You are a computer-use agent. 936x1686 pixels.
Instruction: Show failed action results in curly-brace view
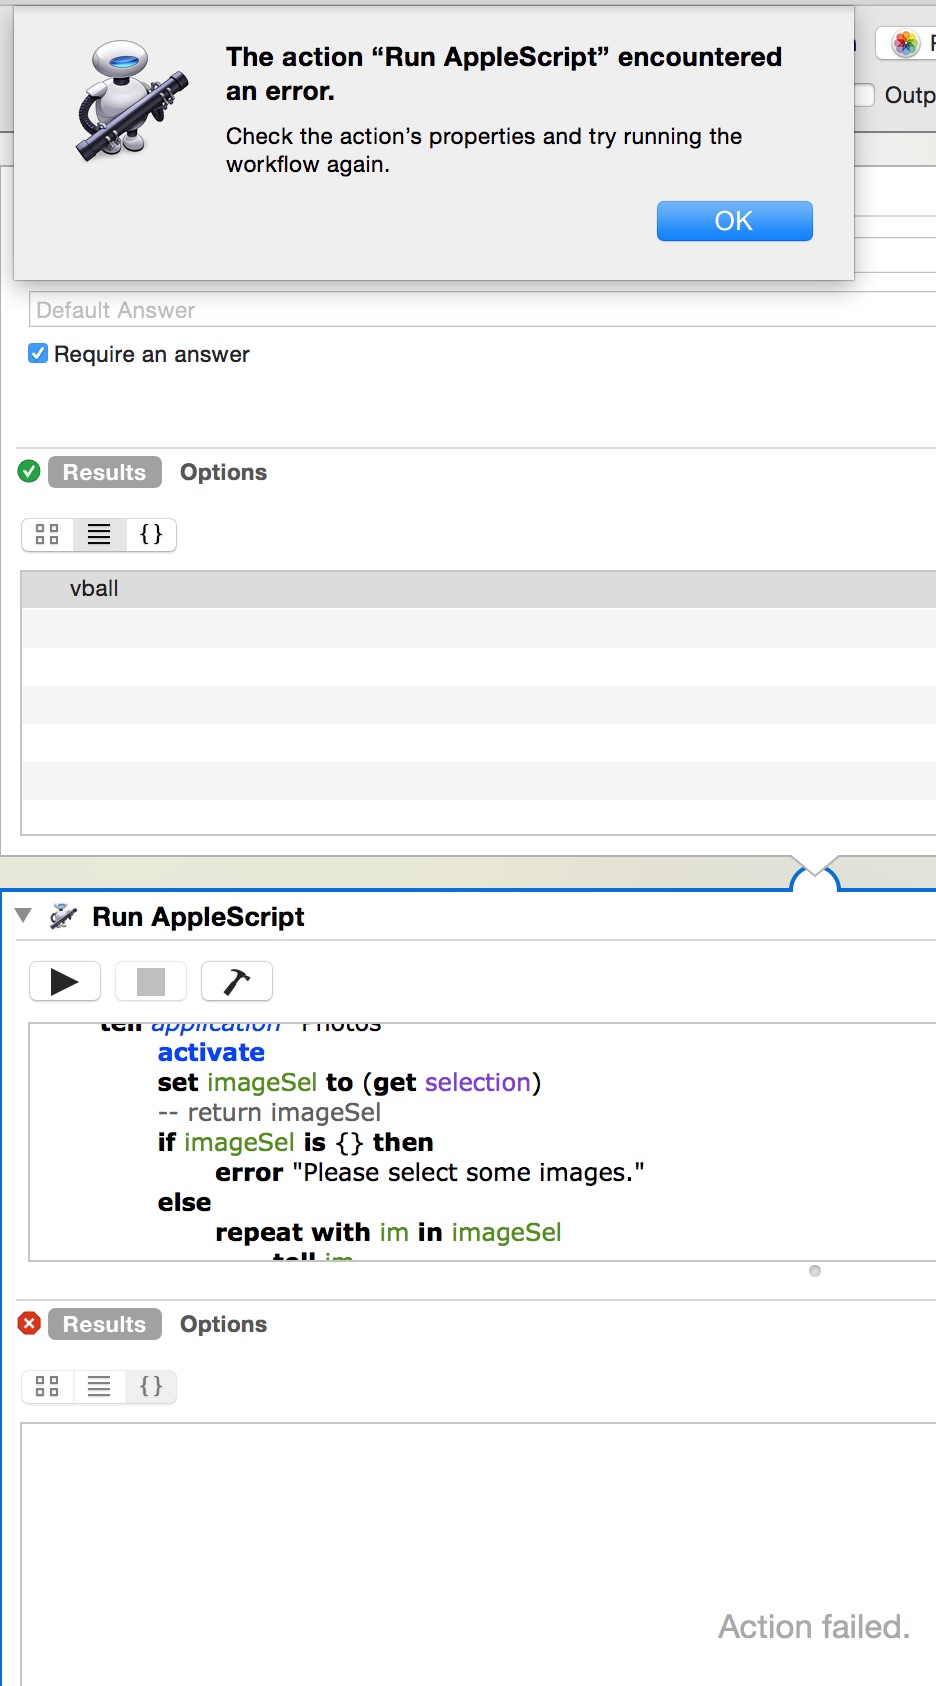coord(151,1387)
